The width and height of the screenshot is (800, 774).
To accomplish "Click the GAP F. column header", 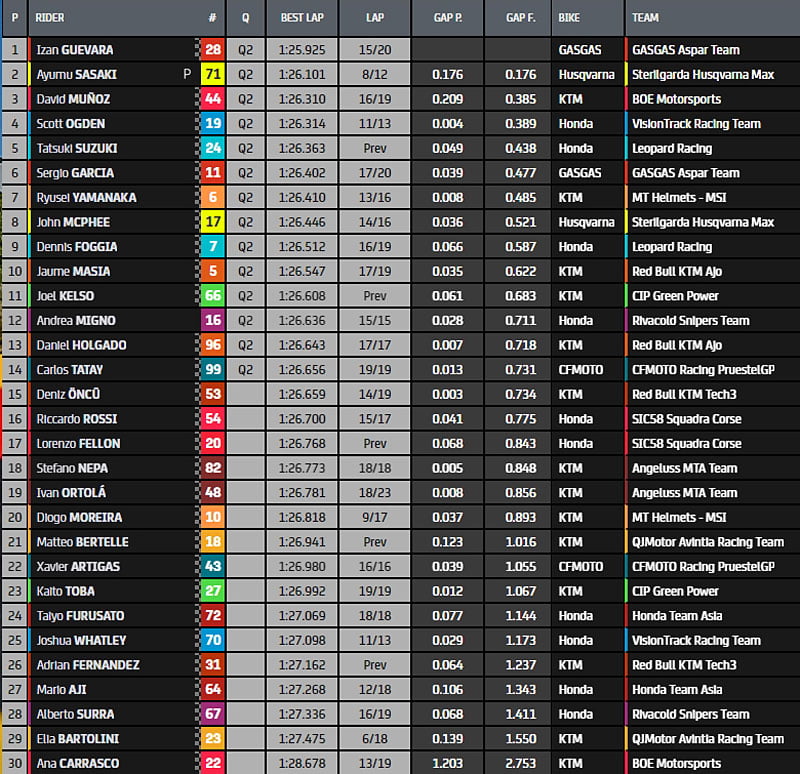I will [x=517, y=18].
